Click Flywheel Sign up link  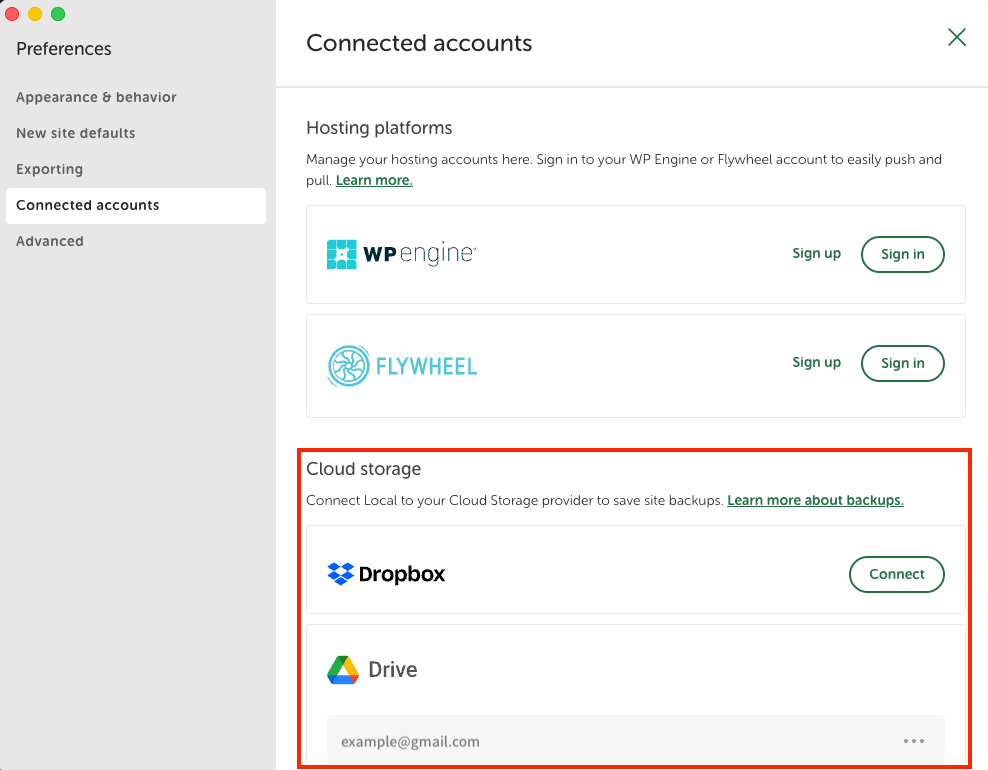(817, 362)
